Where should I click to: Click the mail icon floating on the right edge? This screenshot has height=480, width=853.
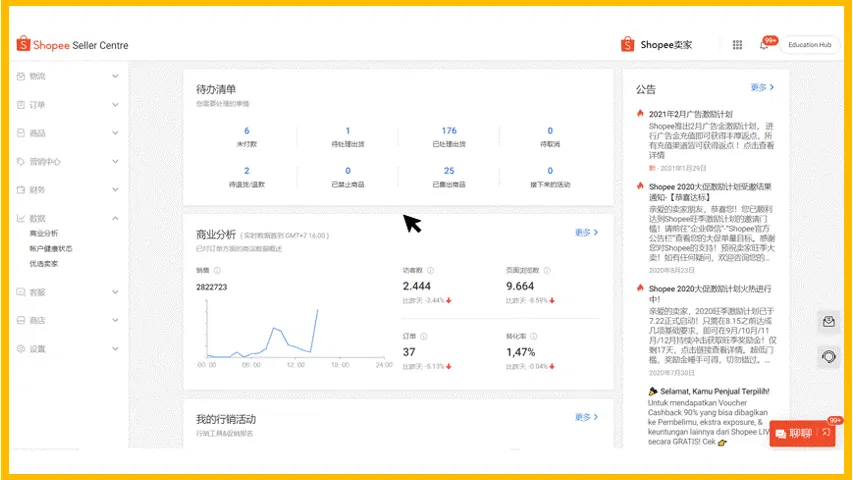point(829,322)
